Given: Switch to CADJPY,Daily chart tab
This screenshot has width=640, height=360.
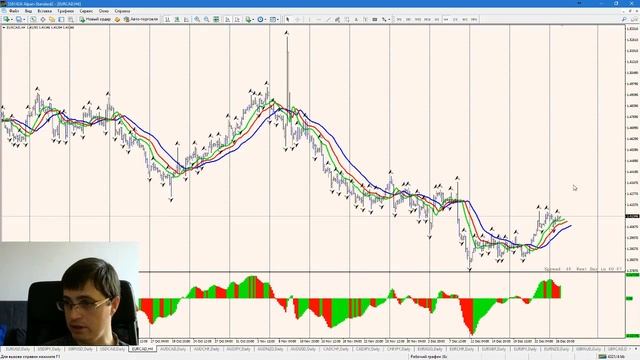Looking at the screenshot, I should point(368,349).
